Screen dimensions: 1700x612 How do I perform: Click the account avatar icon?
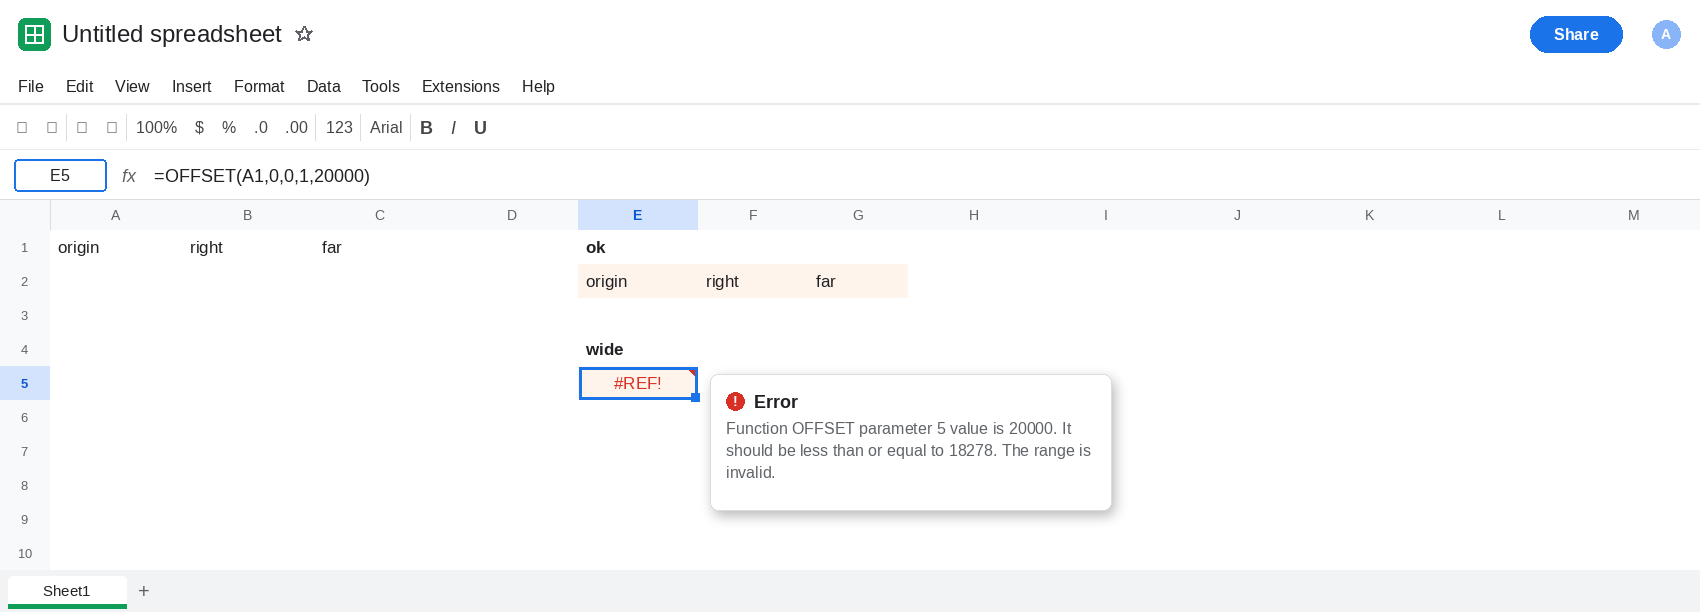(x=1666, y=34)
